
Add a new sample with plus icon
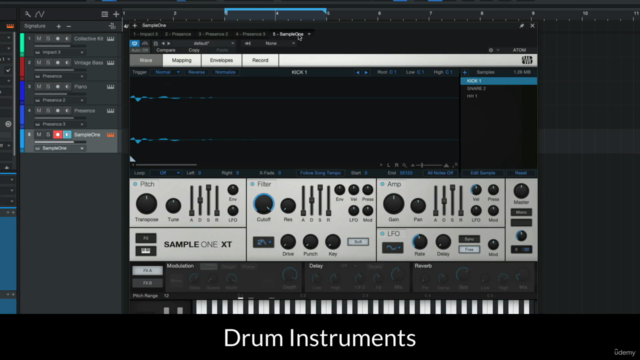coord(464,72)
